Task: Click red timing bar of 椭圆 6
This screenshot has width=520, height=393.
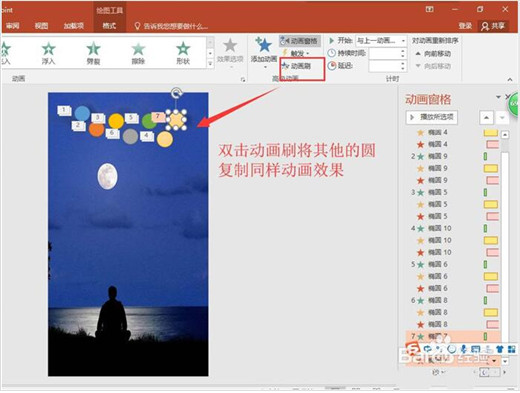Action: tap(493, 288)
